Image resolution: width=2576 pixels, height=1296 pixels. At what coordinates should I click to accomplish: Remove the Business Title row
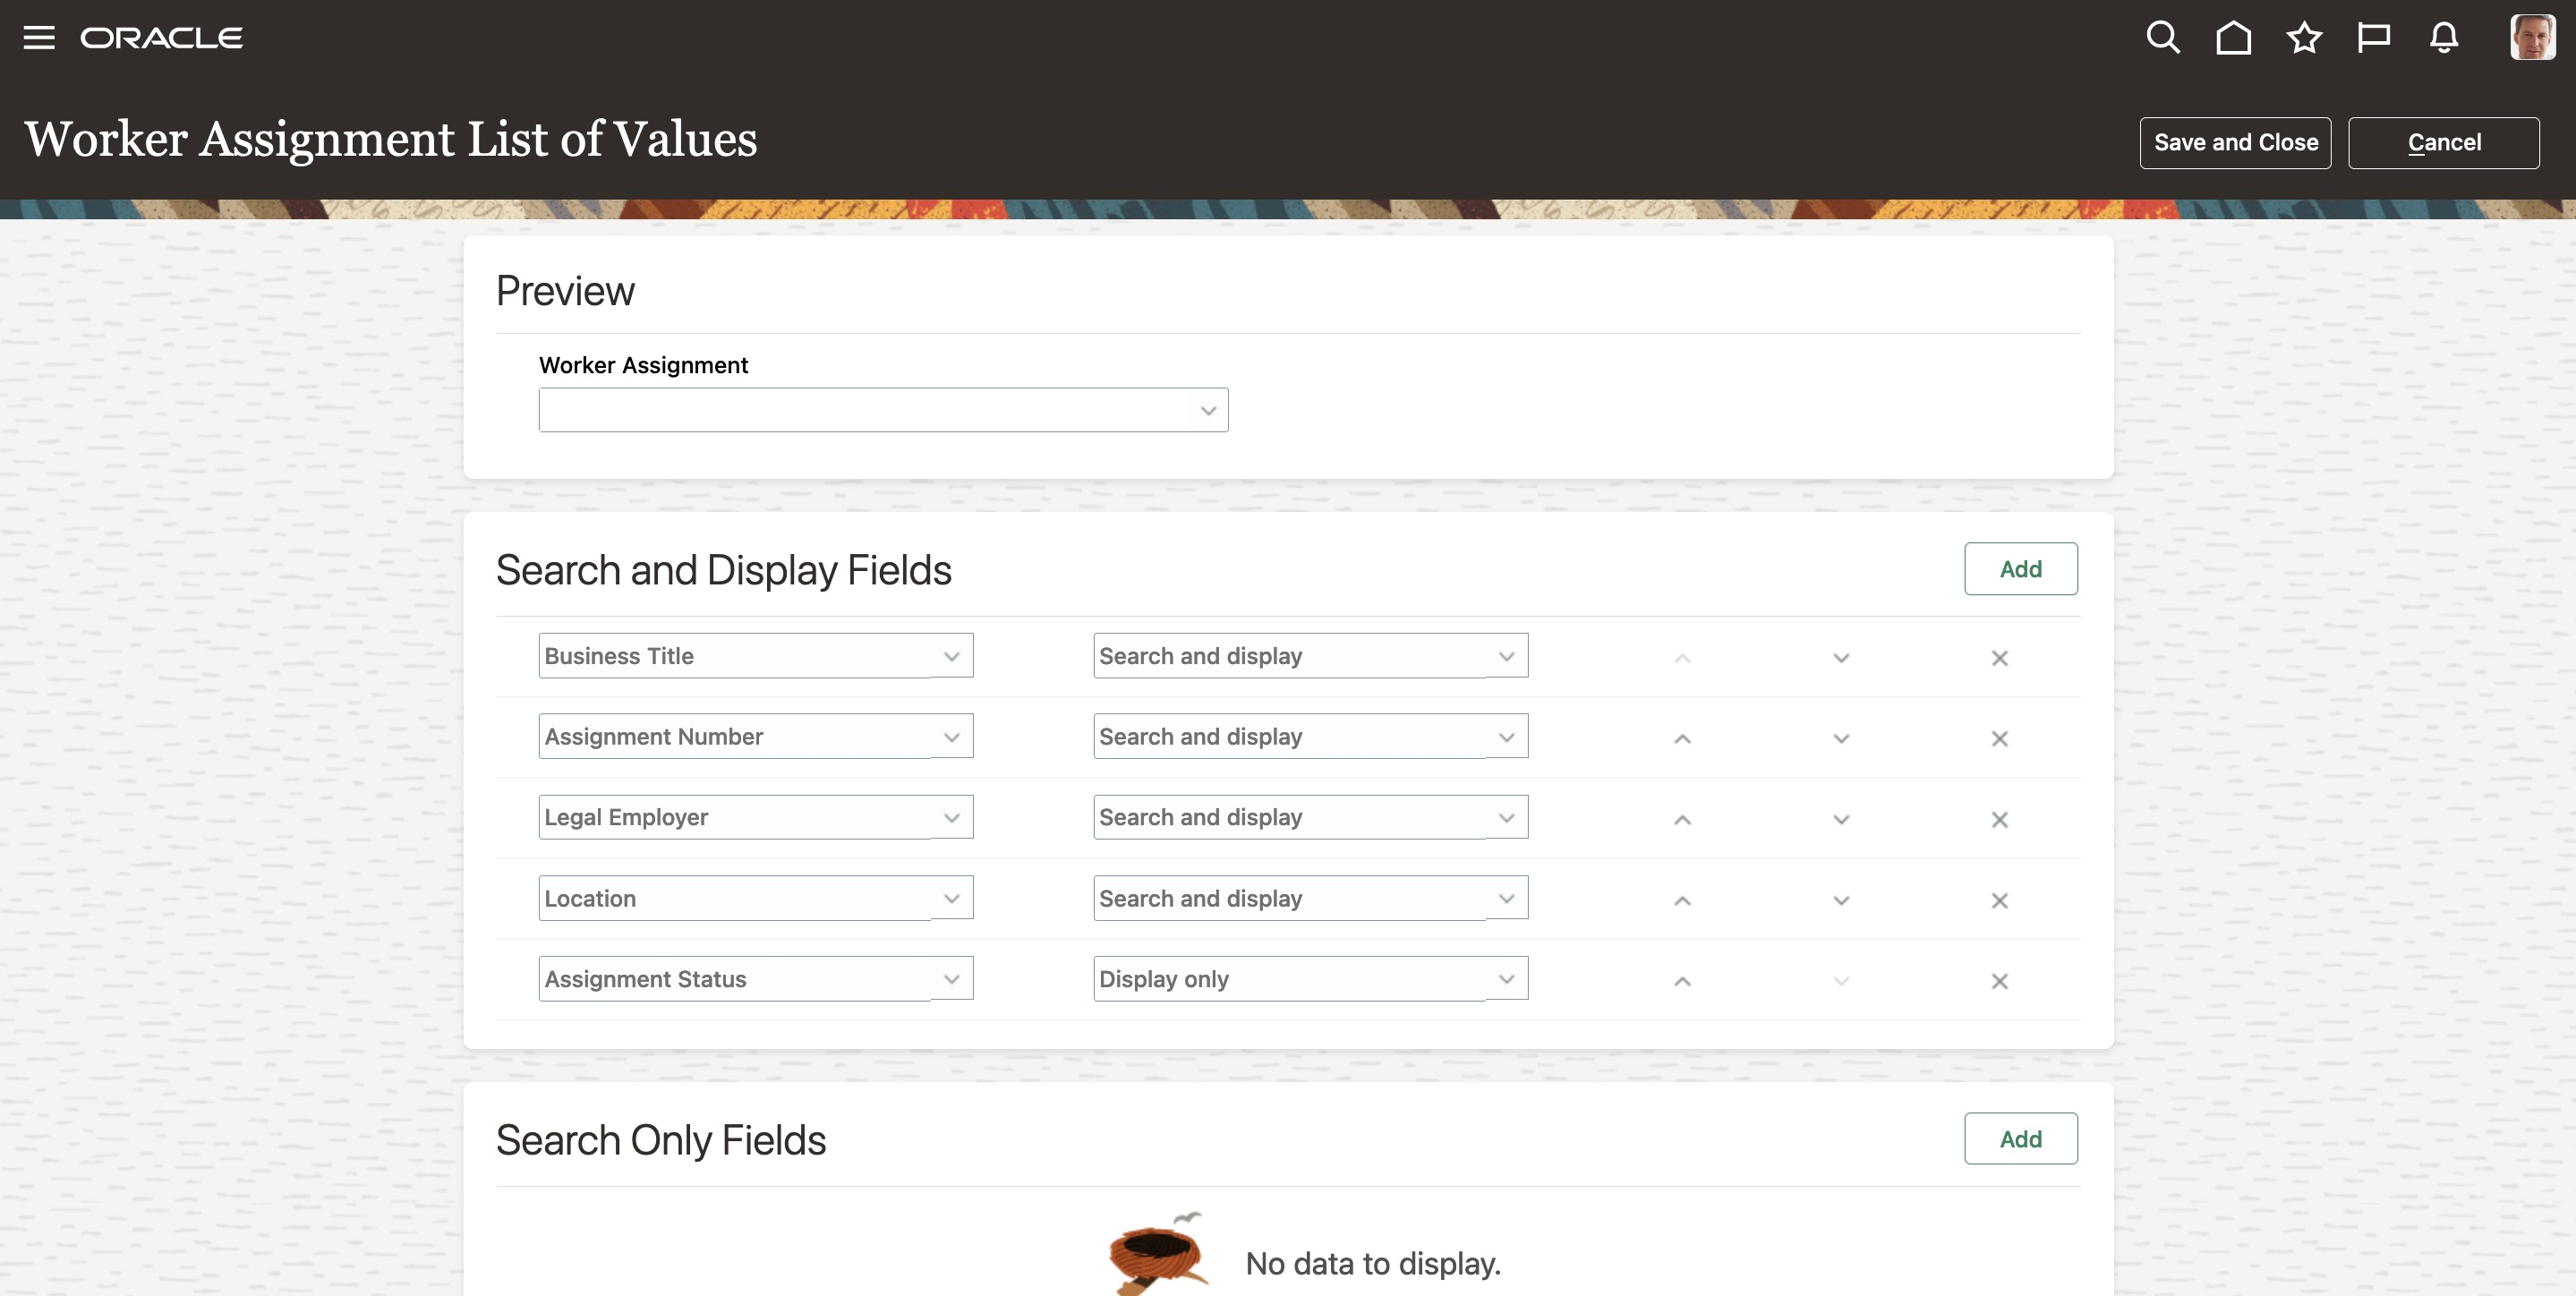pos(1999,658)
